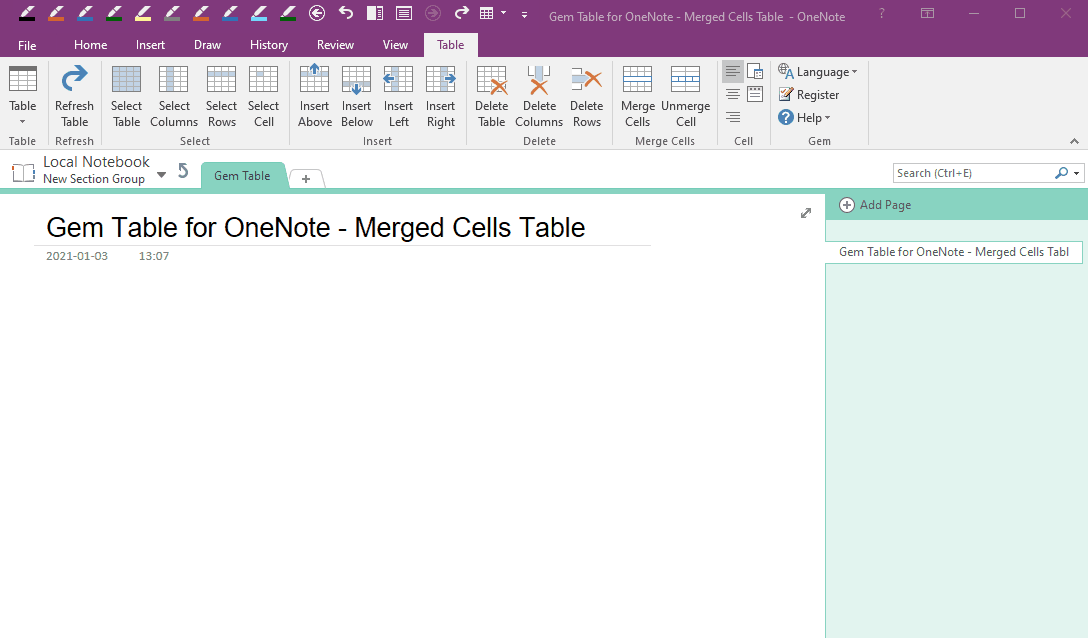Select the black pen in quick access toolbar
The image size is (1088, 638).
27,13
